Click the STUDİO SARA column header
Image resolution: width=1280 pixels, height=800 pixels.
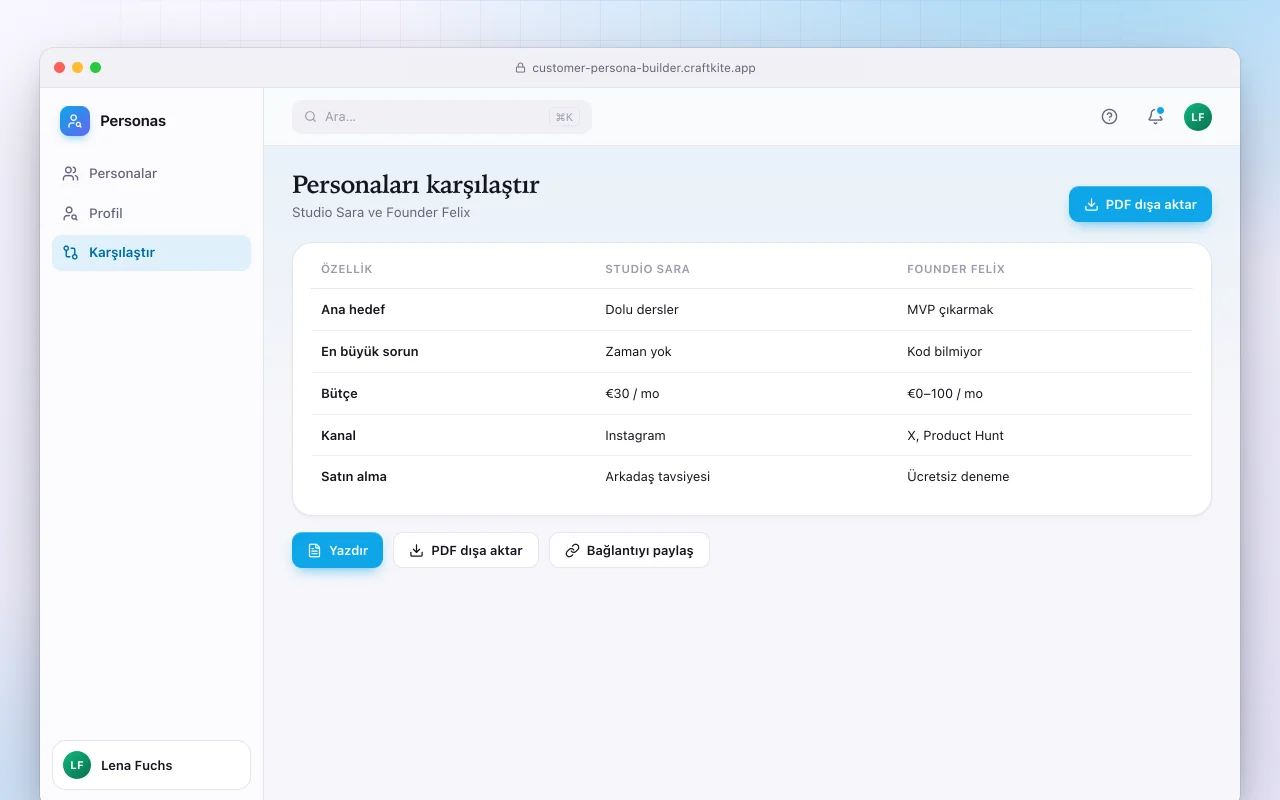click(x=647, y=269)
